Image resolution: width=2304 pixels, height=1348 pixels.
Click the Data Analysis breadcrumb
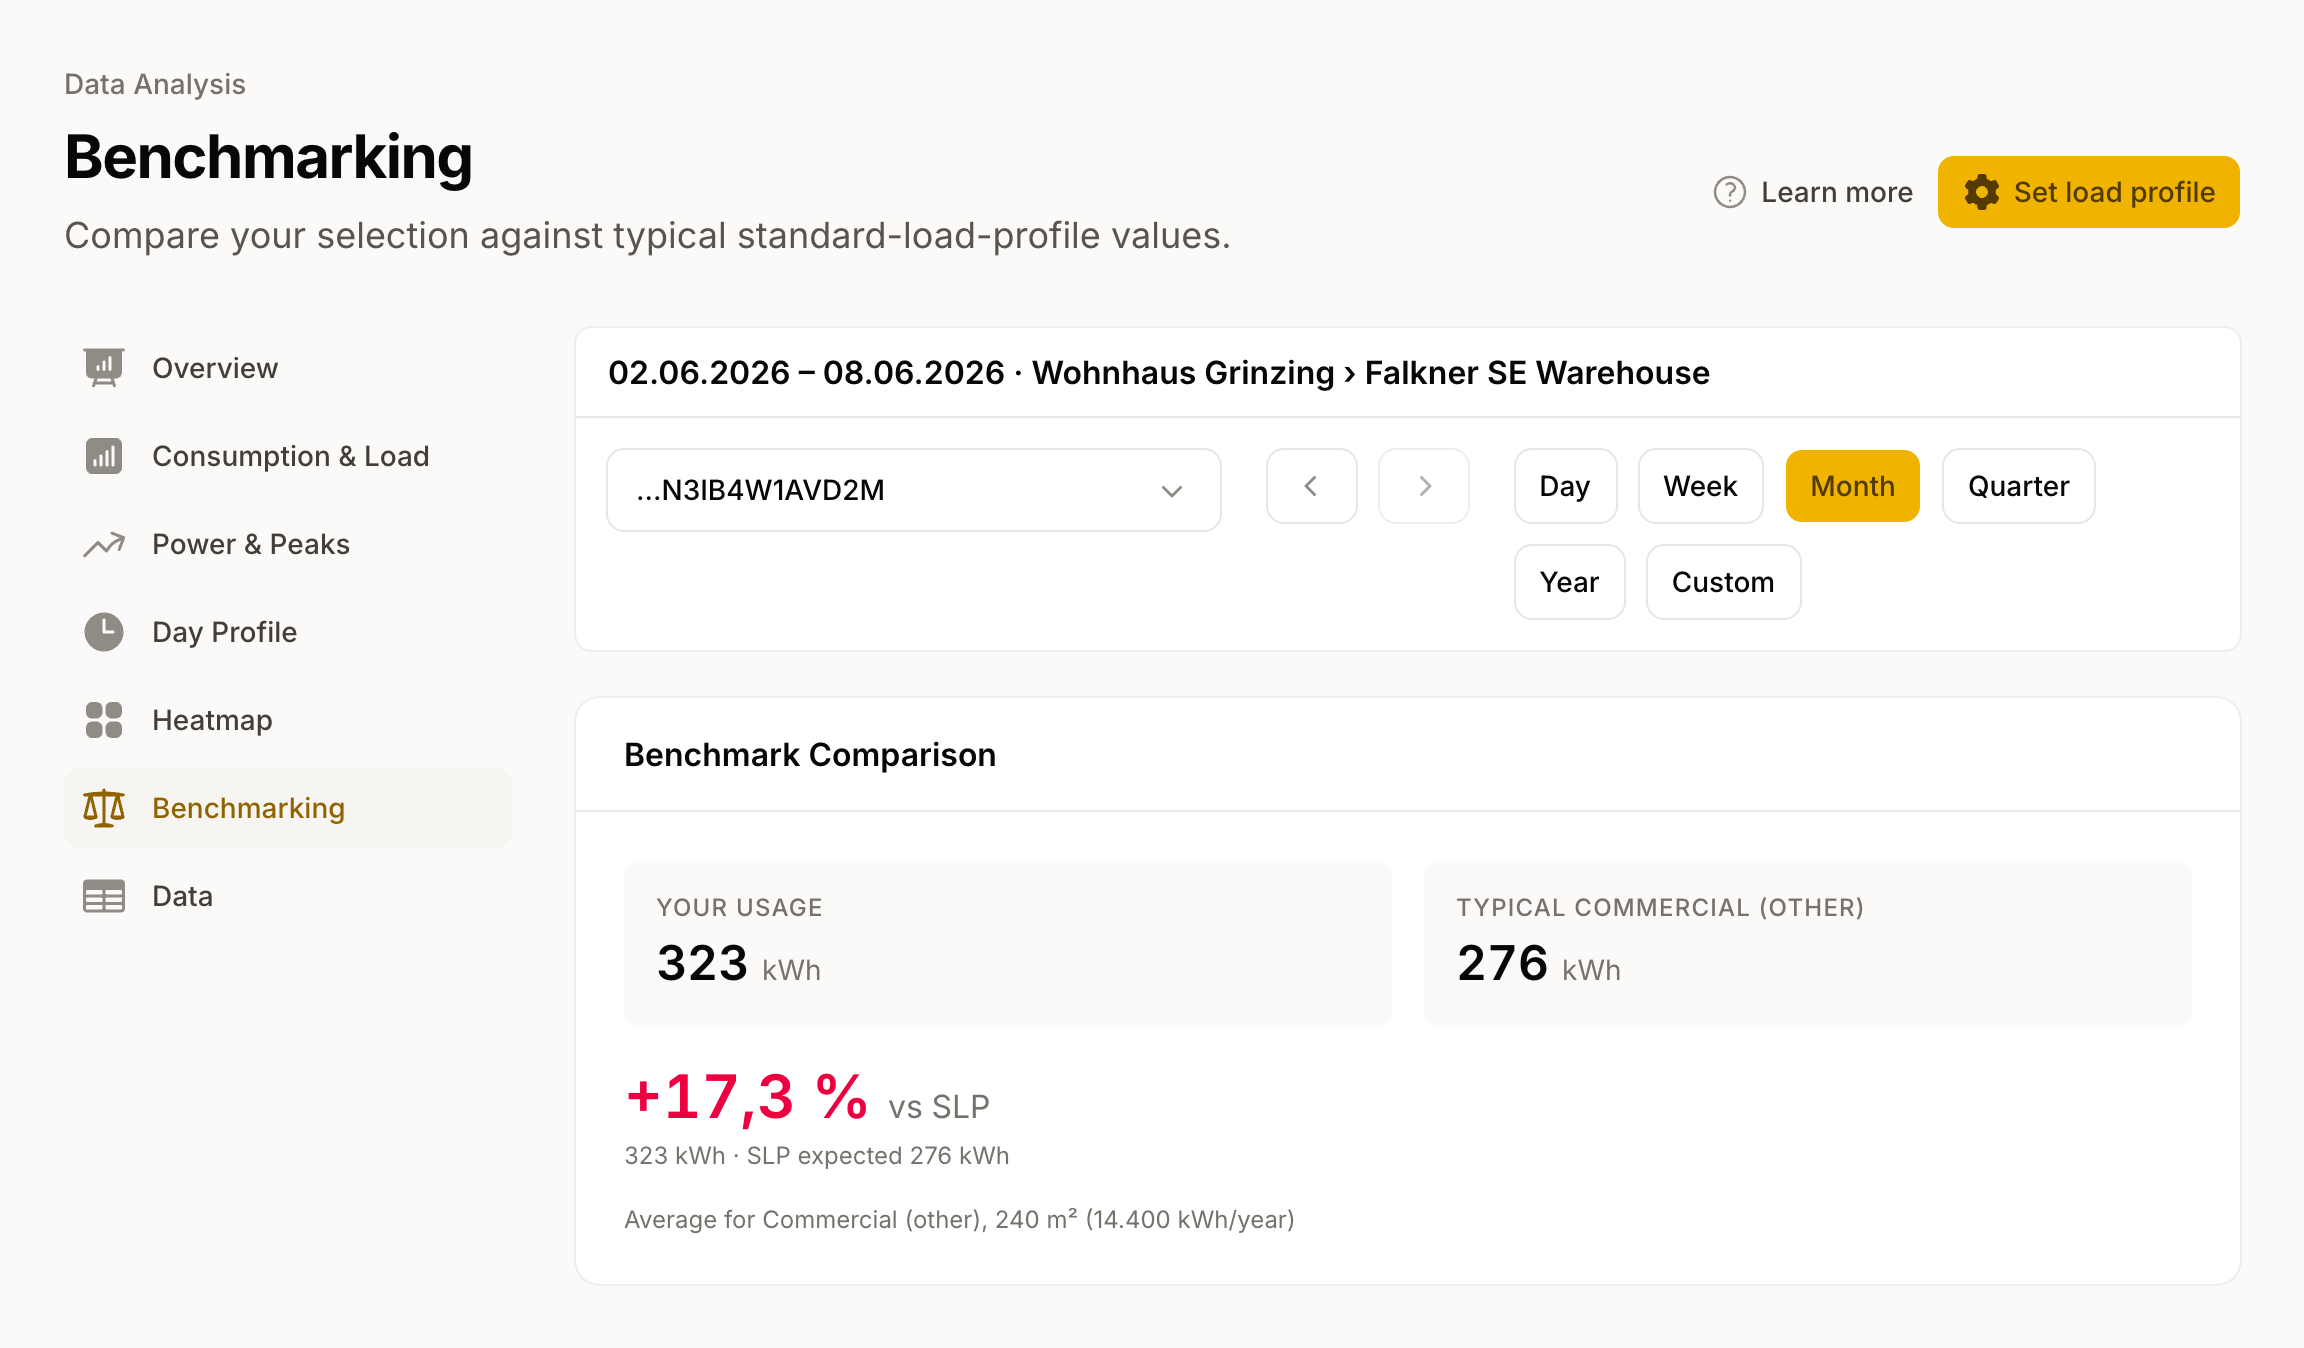click(155, 84)
